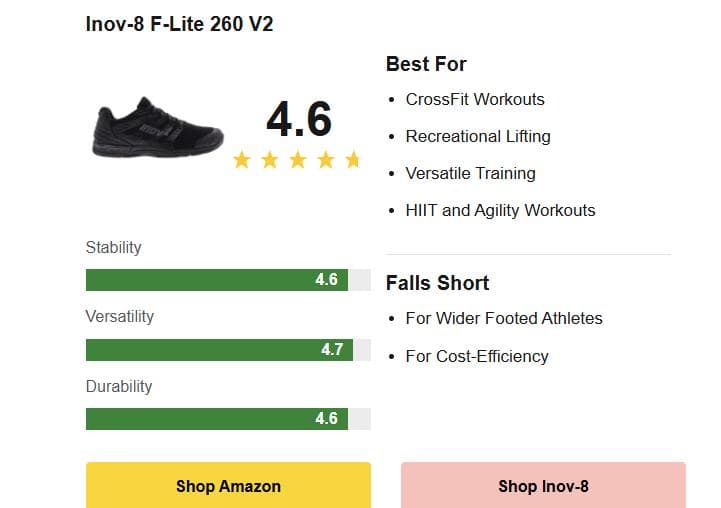
Task: Click the first yellow rating star
Action: [242, 160]
